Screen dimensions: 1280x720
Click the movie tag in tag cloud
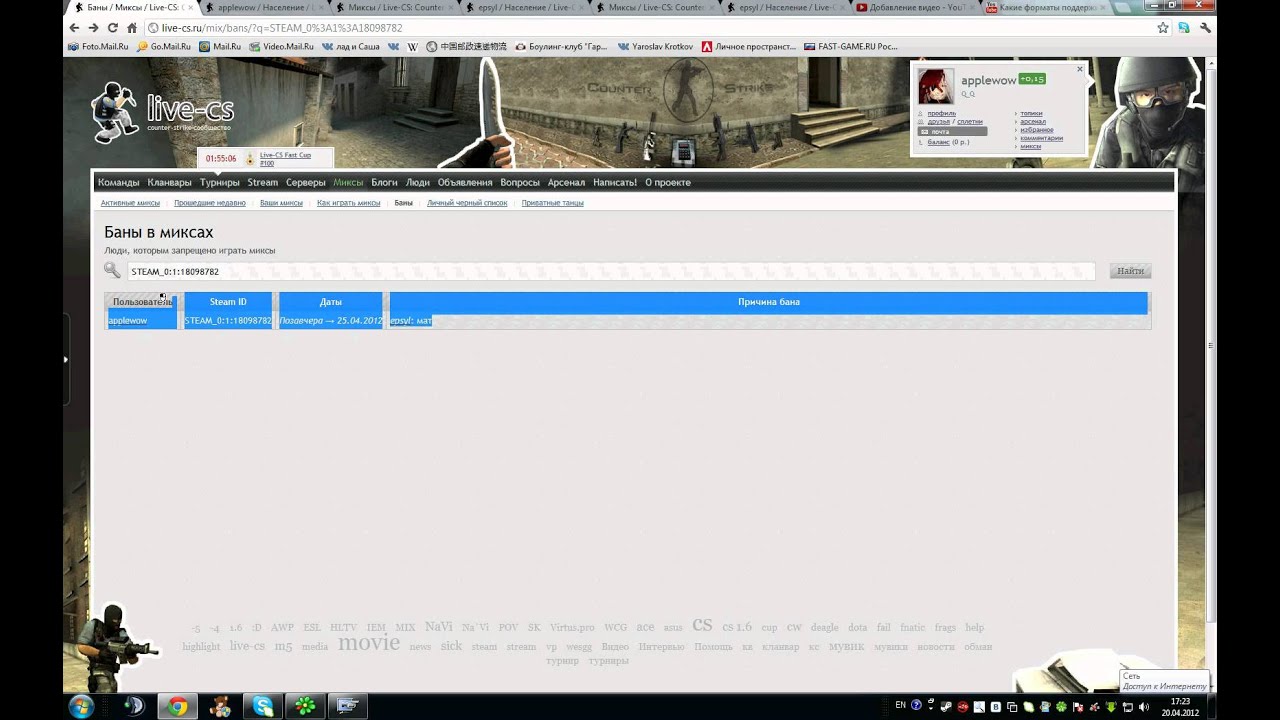[369, 644]
